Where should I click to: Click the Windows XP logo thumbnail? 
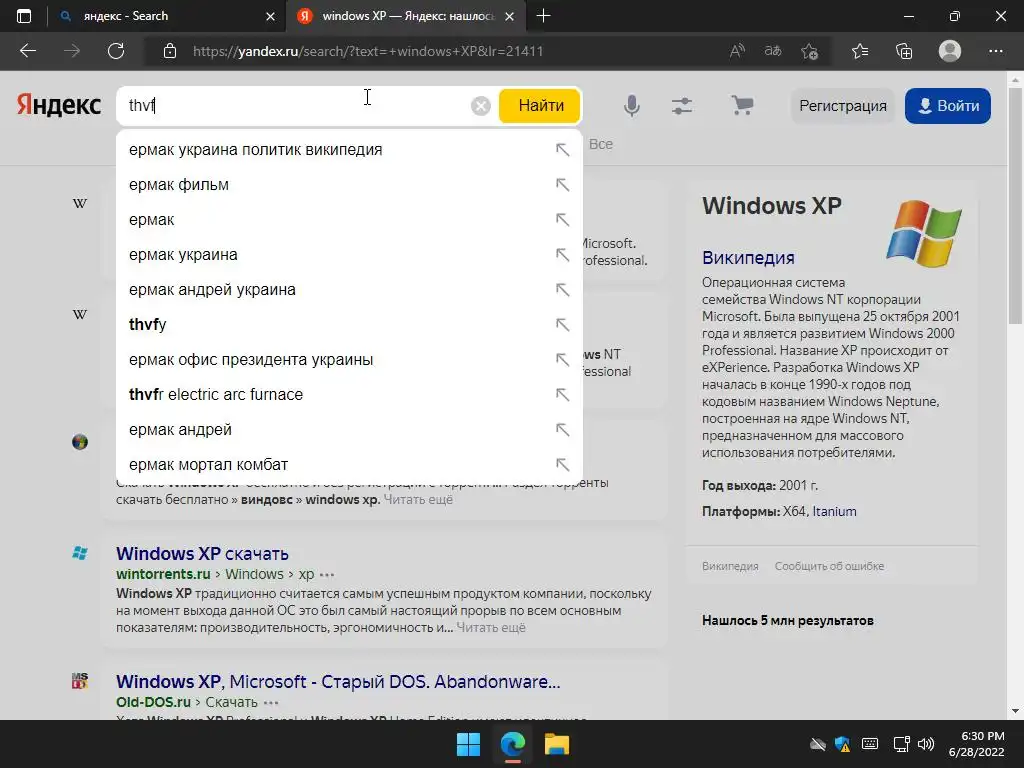click(924, 233)
